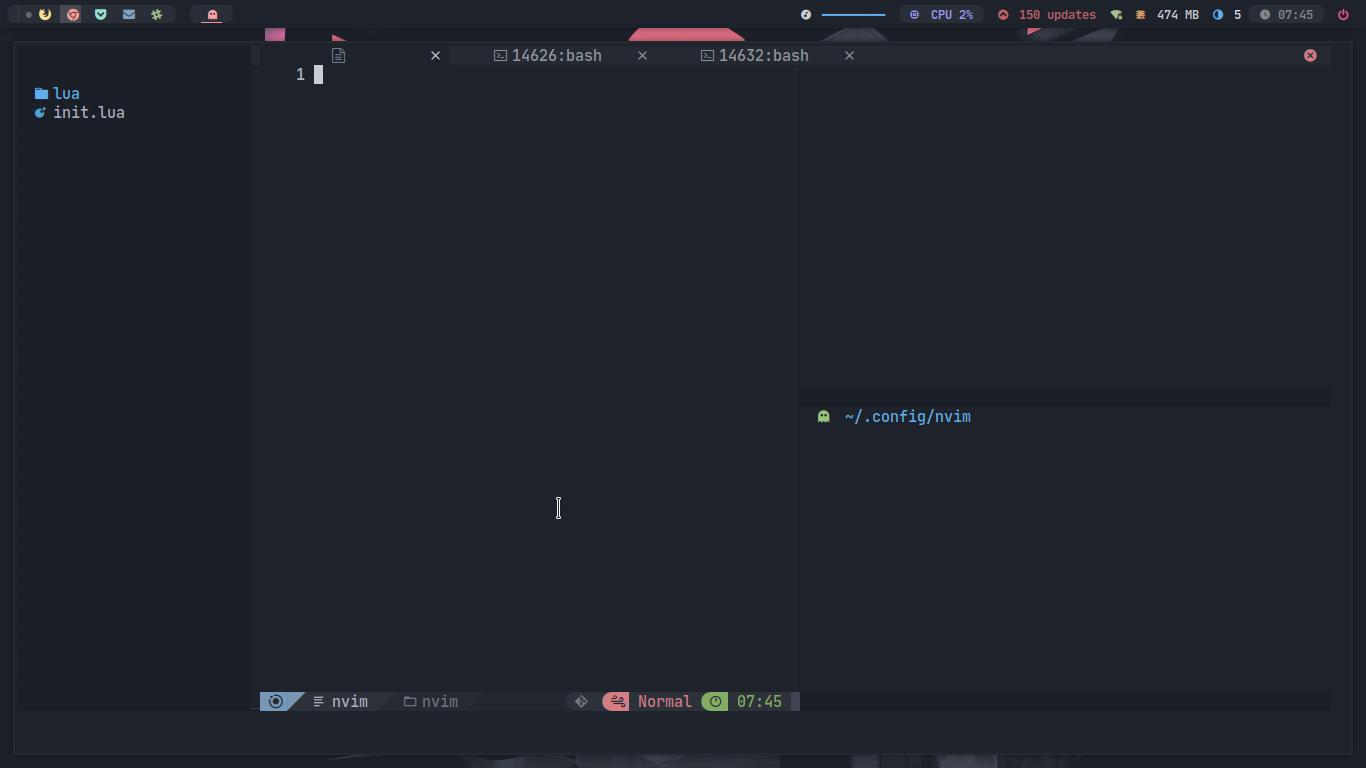Viewport: 1366px width, 768px height.
Task: Toggle the Normal mode indicator in statusline
Action: pos(665,701)
